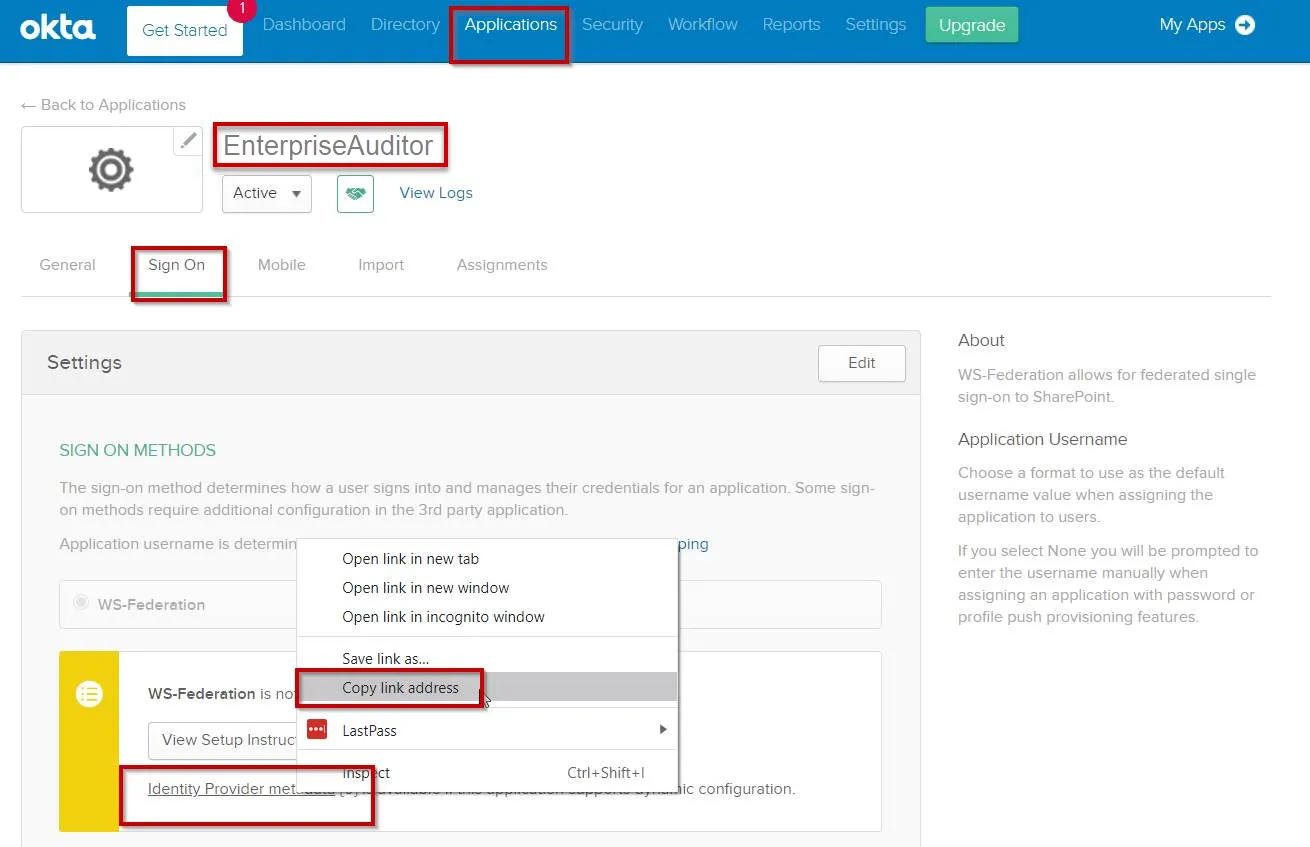Expand the LastPass submenu arrow
Image resolution: width=1310 pixels, height=847 pixels.
662,730
